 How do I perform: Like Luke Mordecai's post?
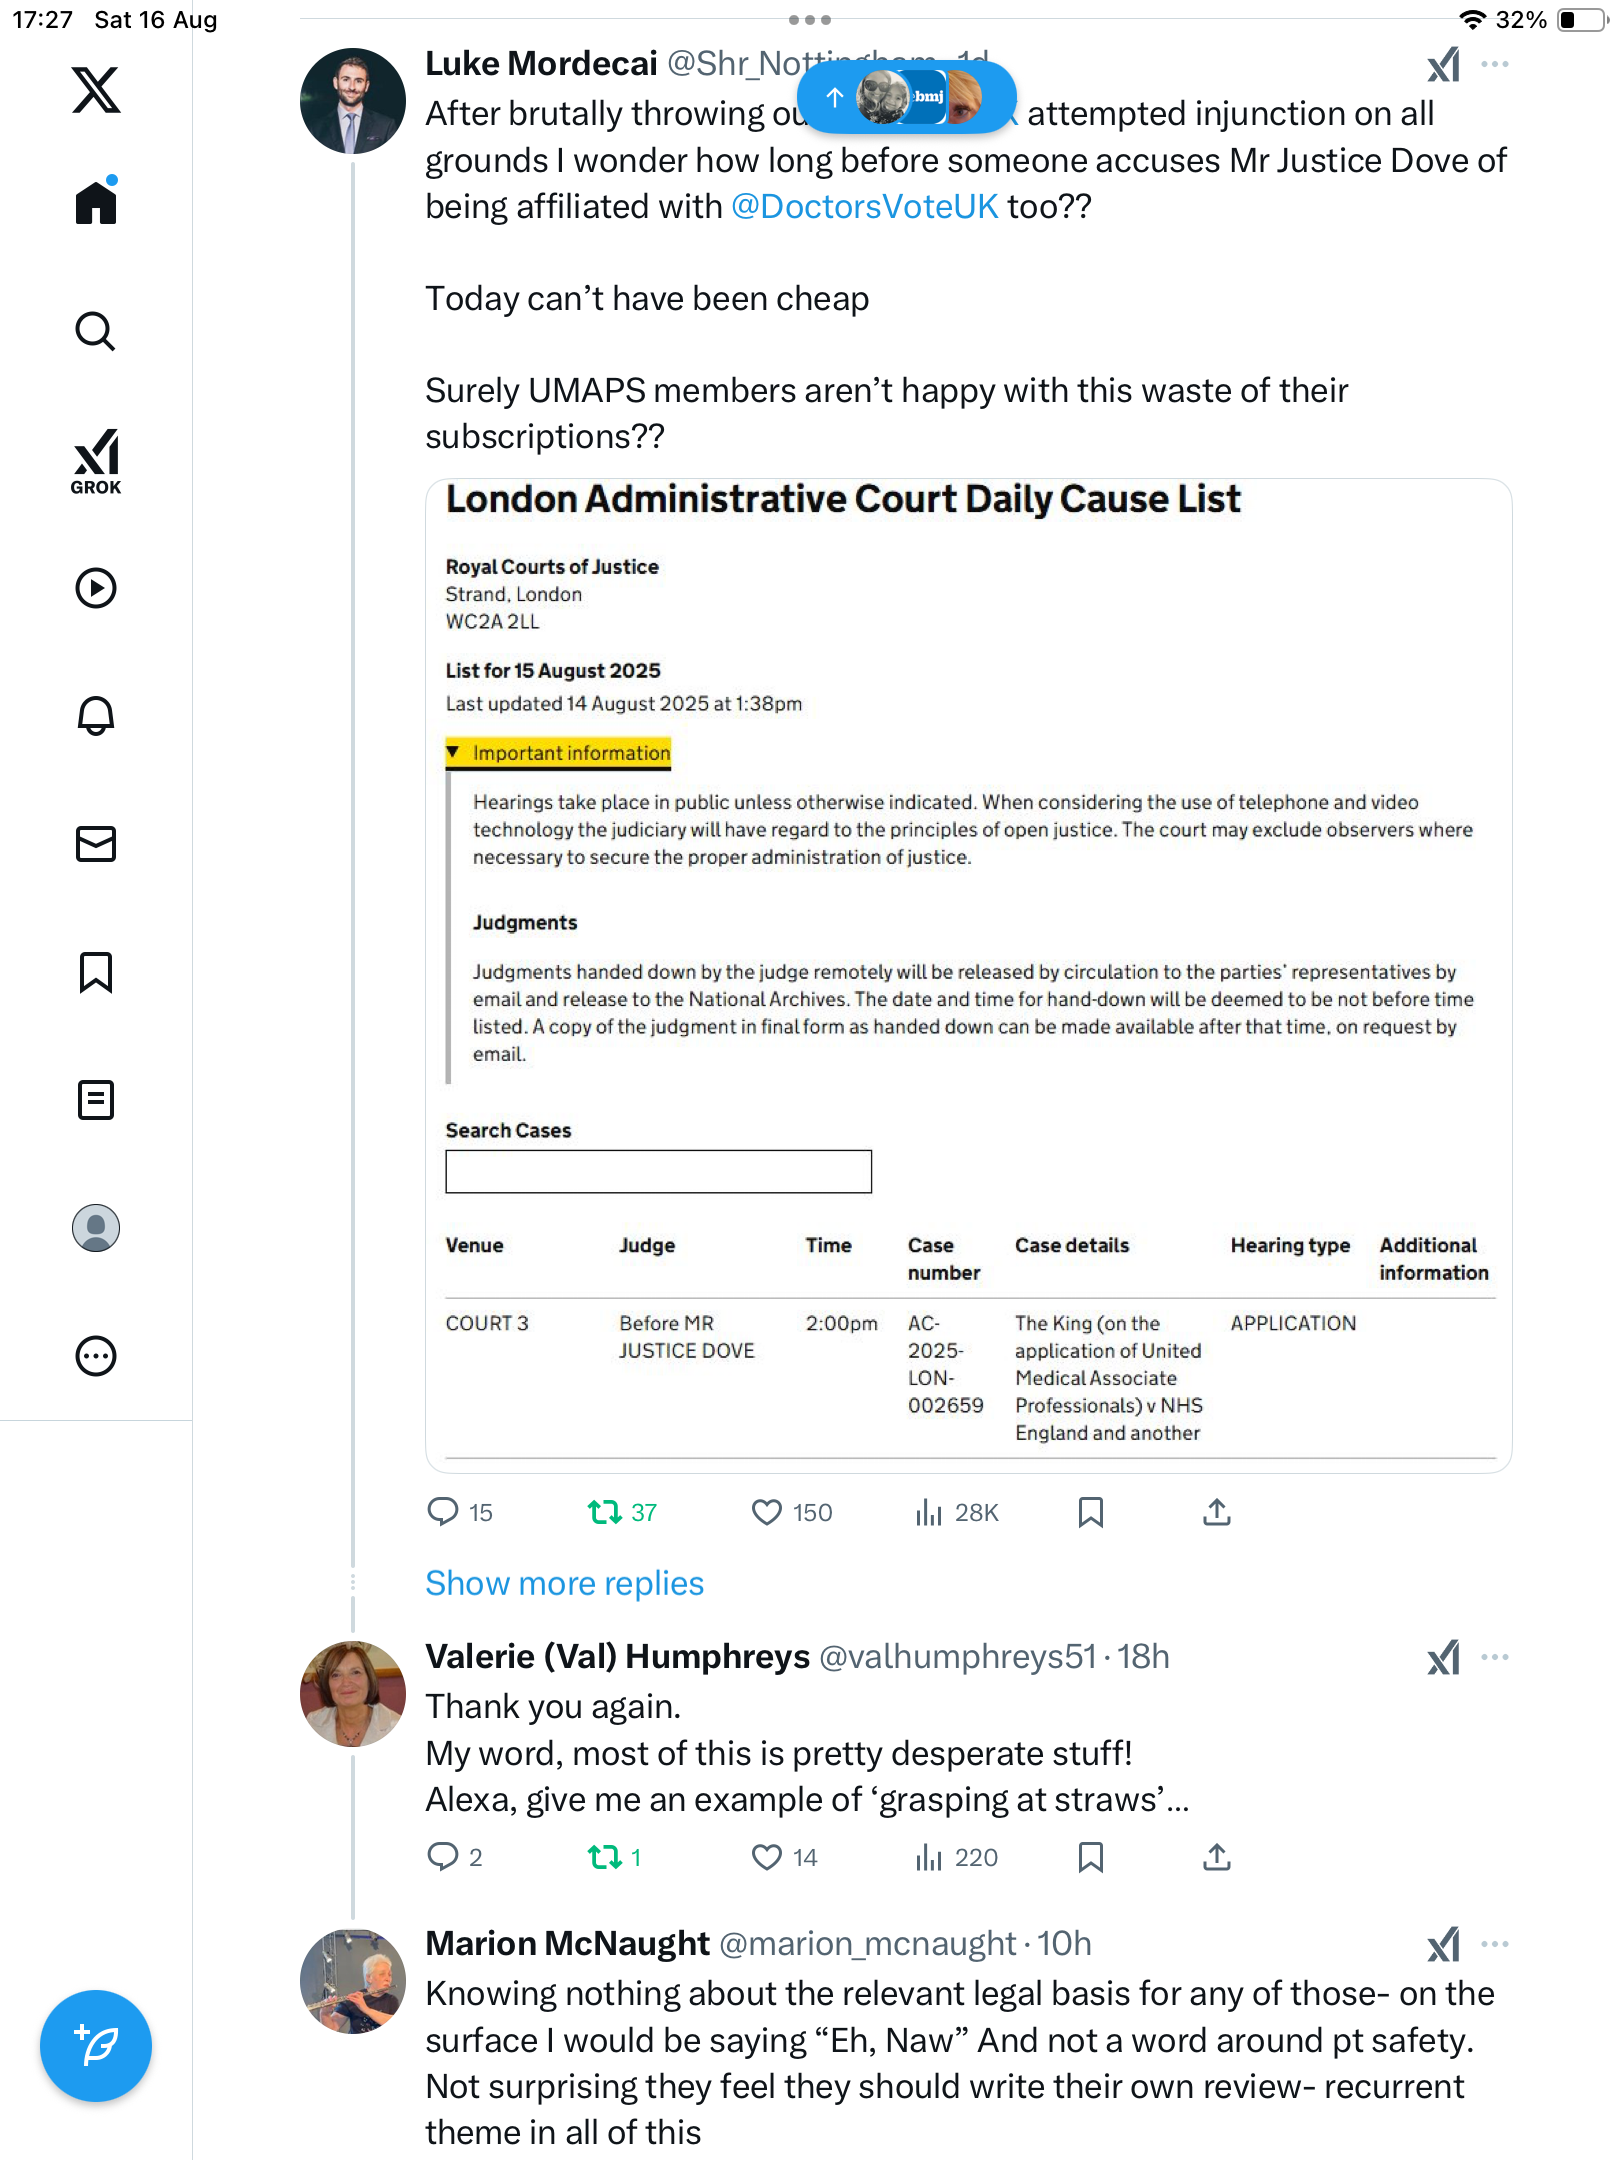coord(767,1512)
